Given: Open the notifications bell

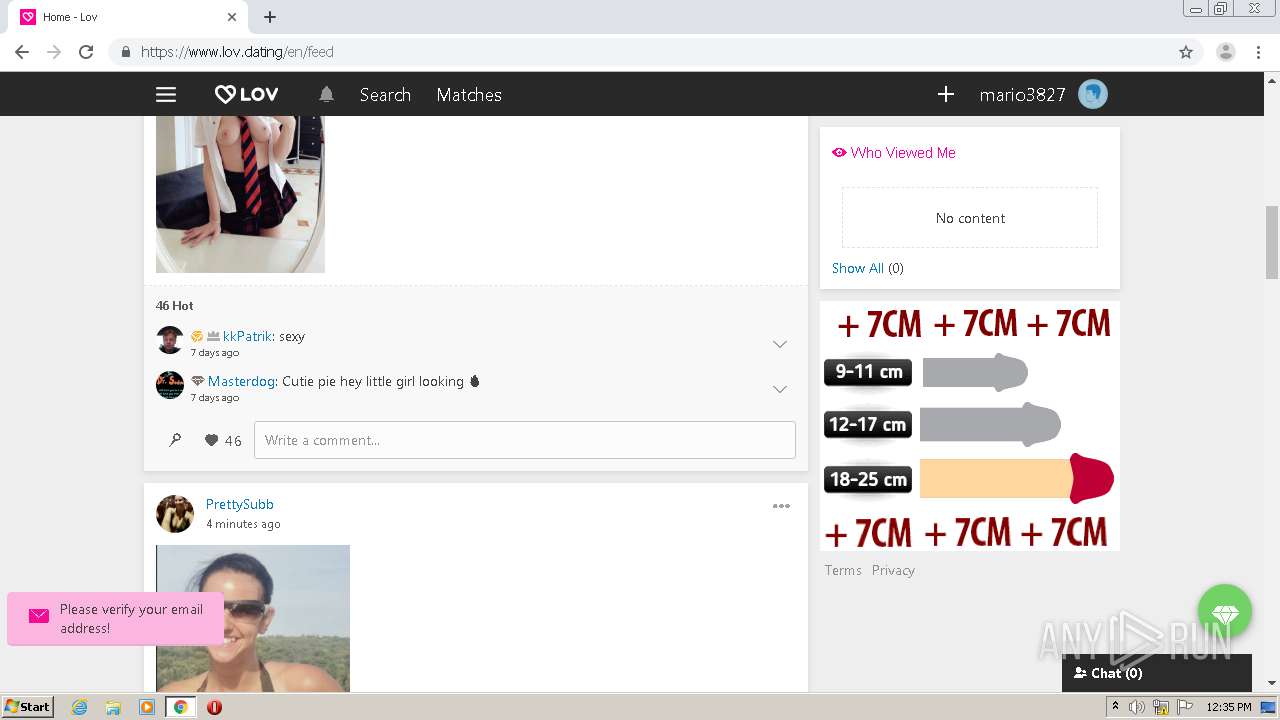Looking at the screenshot, I should [x=326, y=94].
